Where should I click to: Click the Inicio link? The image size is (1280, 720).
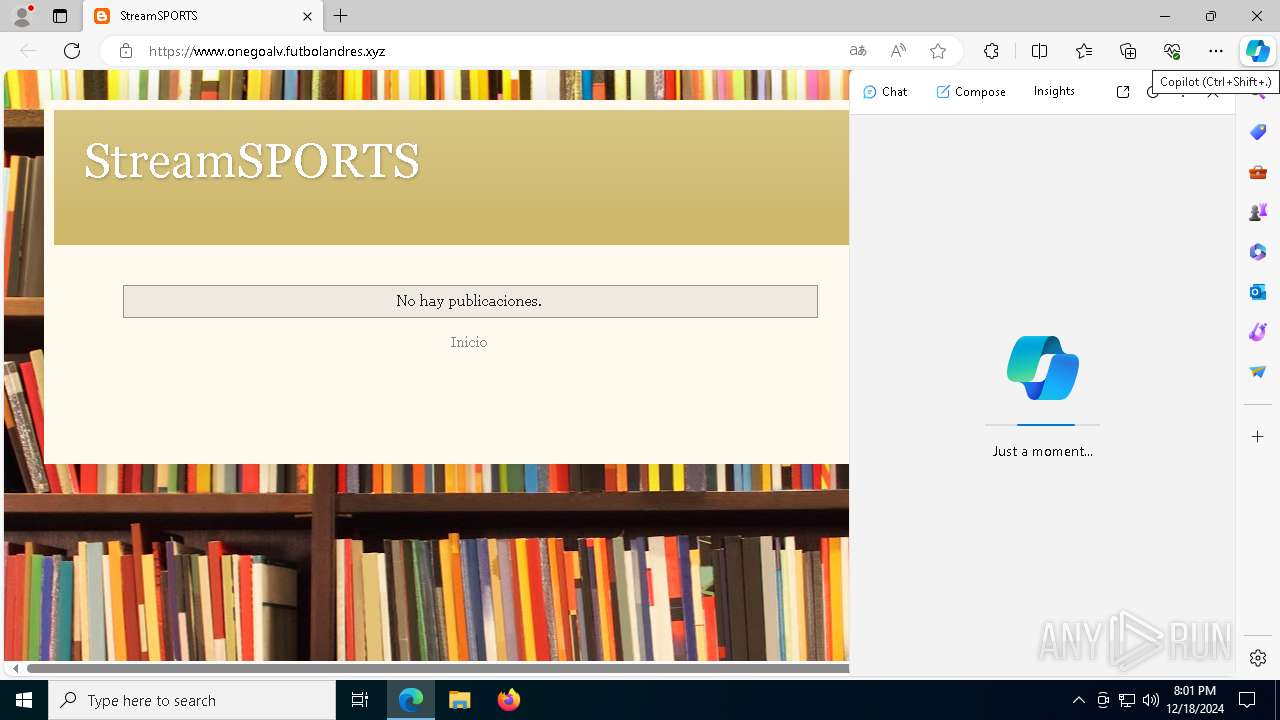(469, 342)
